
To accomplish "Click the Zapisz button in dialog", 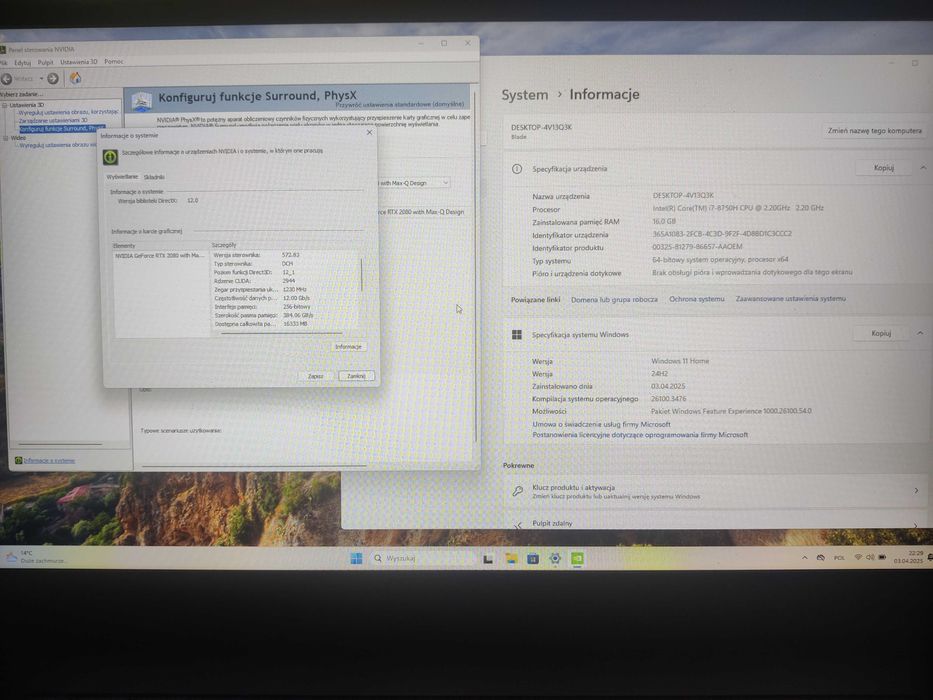I will point(315,376).
